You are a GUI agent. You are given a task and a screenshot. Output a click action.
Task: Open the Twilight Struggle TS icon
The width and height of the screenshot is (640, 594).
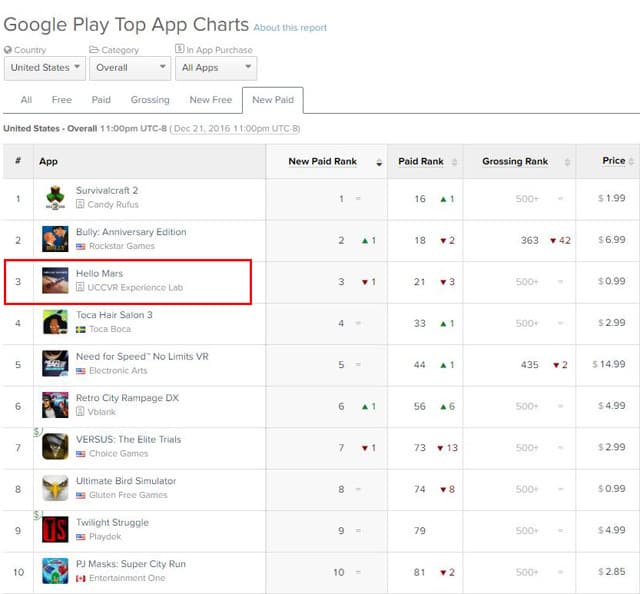[x=55, y=529]
